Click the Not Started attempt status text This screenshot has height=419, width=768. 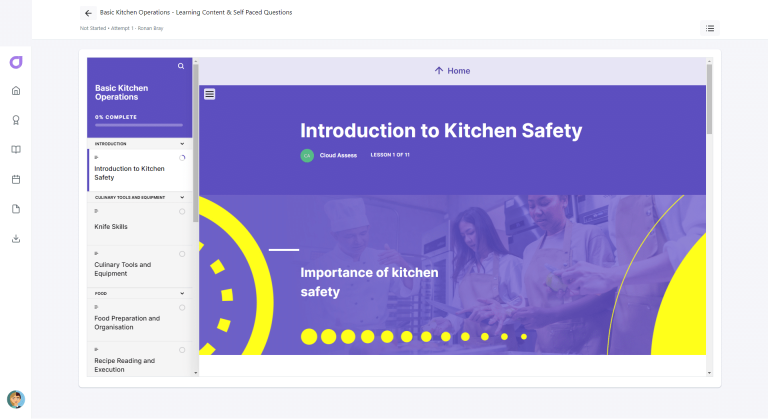pyautogui.click(x=93, y=28)
